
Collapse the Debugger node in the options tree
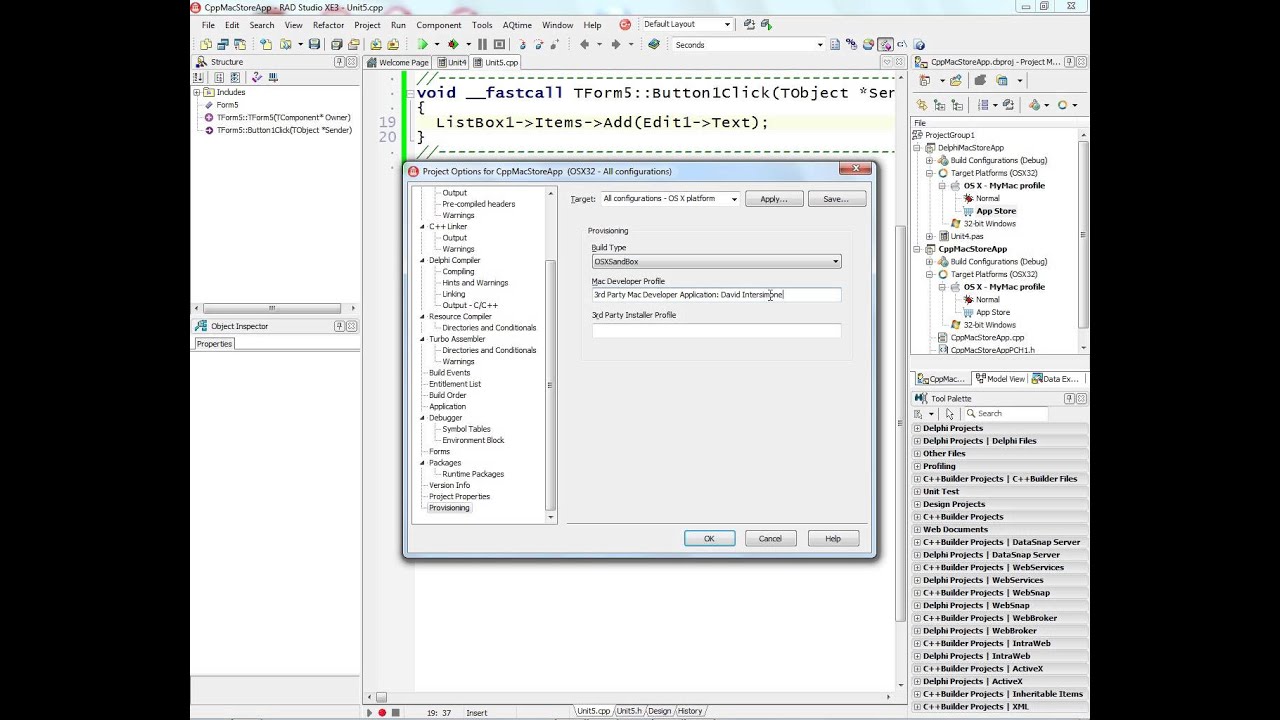tap(422, 418)
